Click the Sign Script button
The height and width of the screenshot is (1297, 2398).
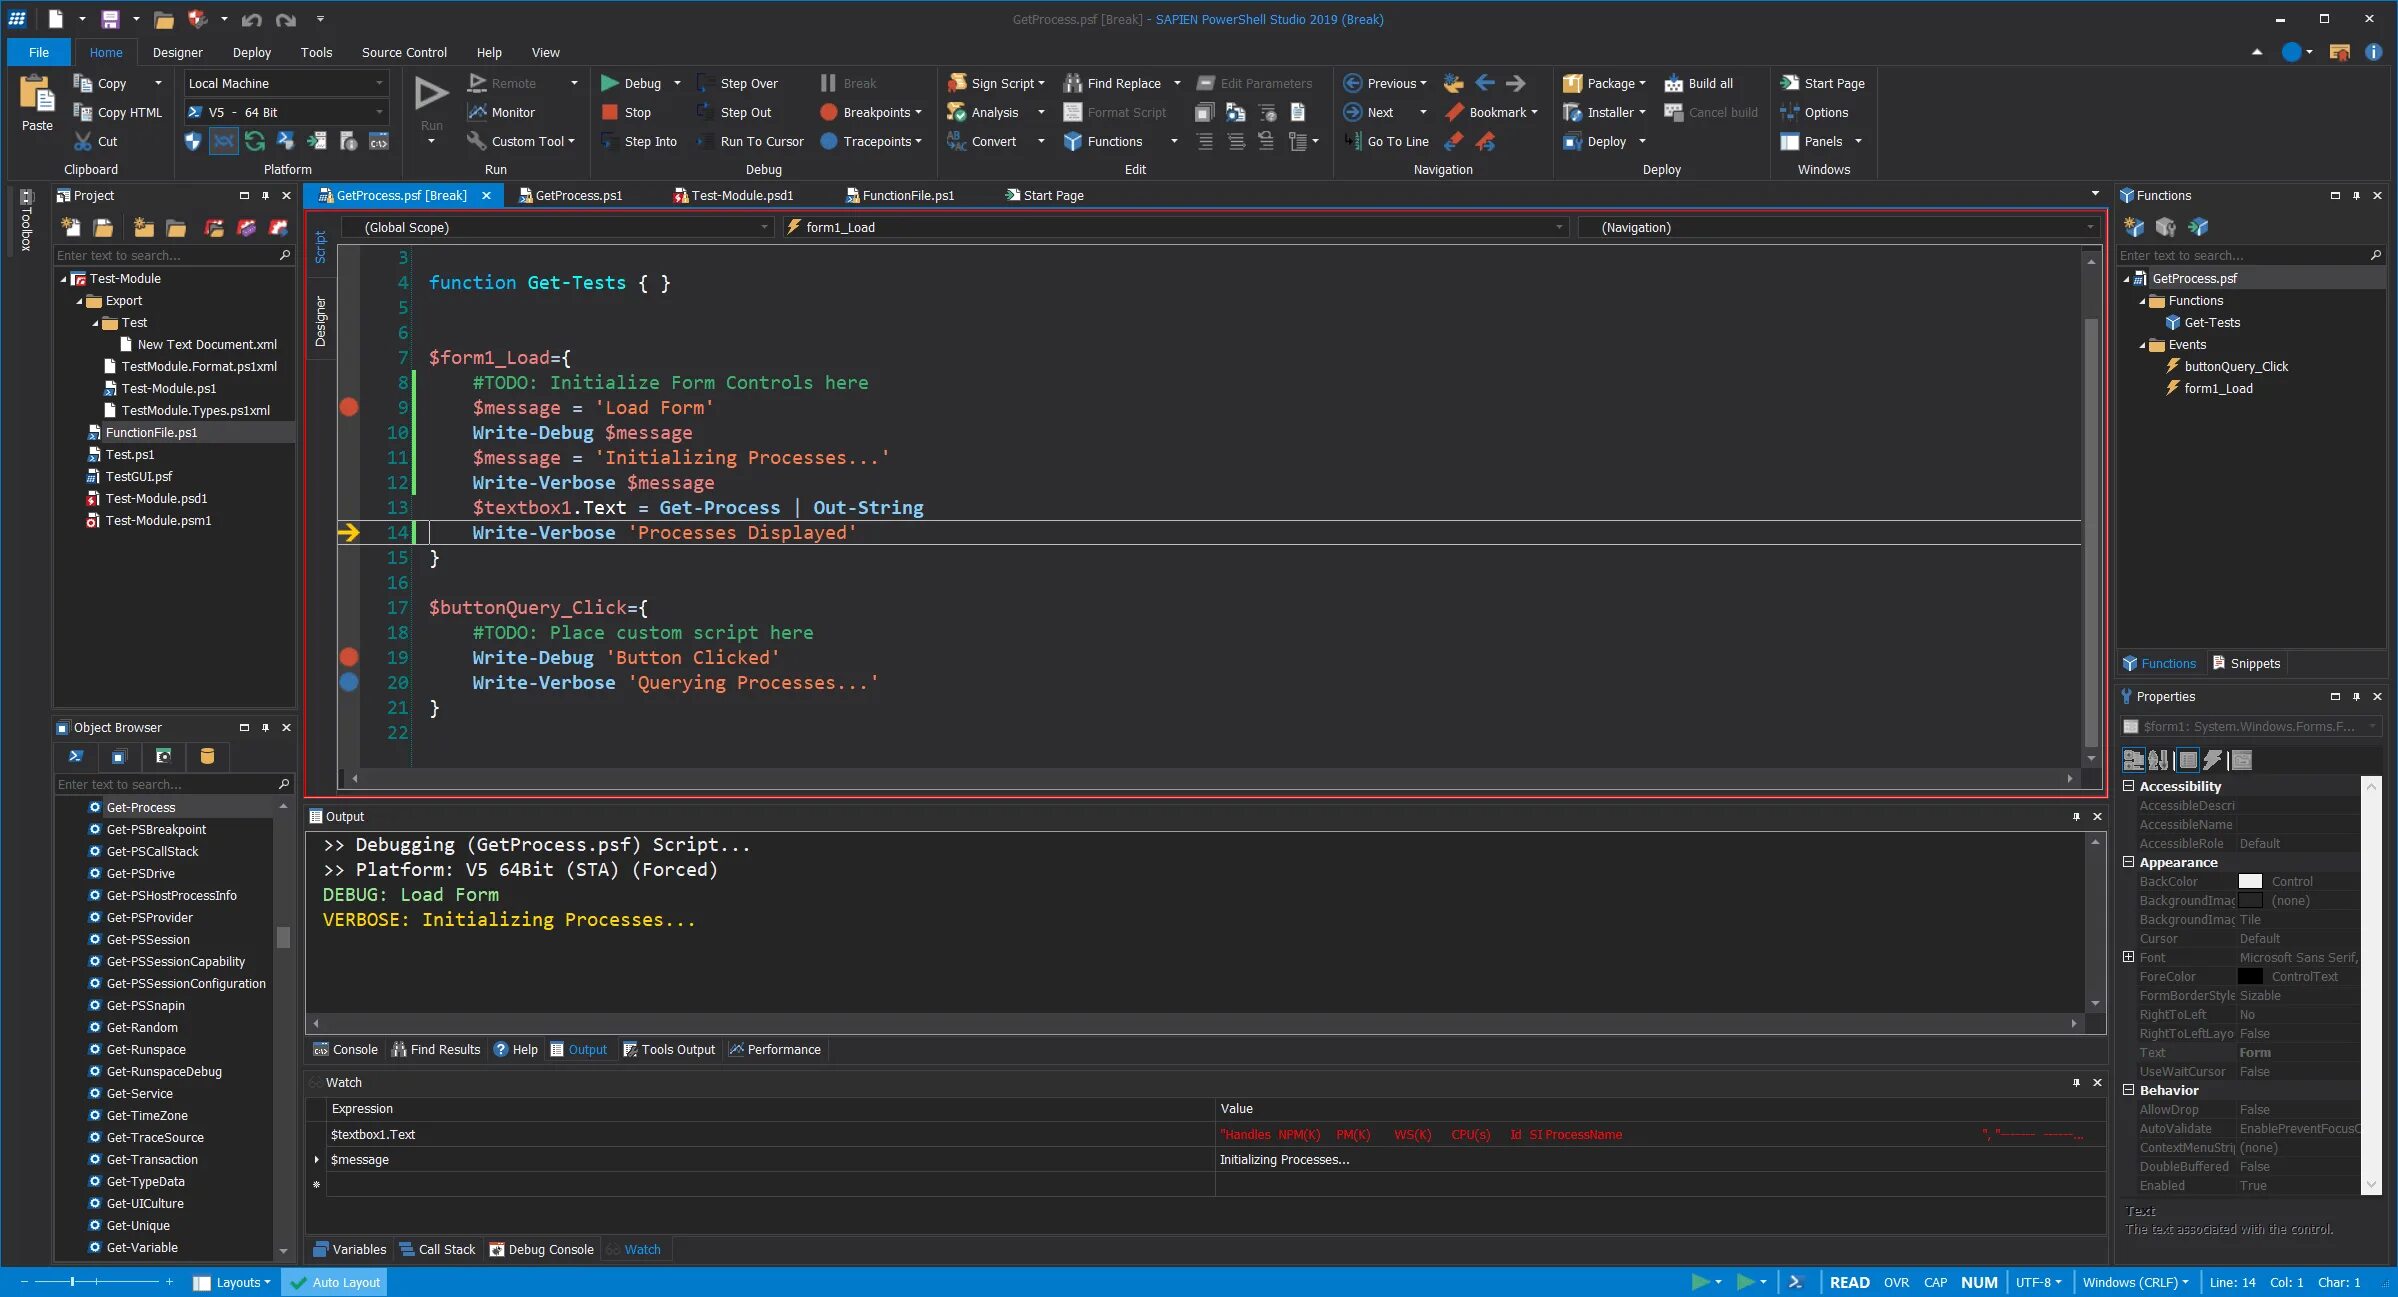(x=996, y=84)
